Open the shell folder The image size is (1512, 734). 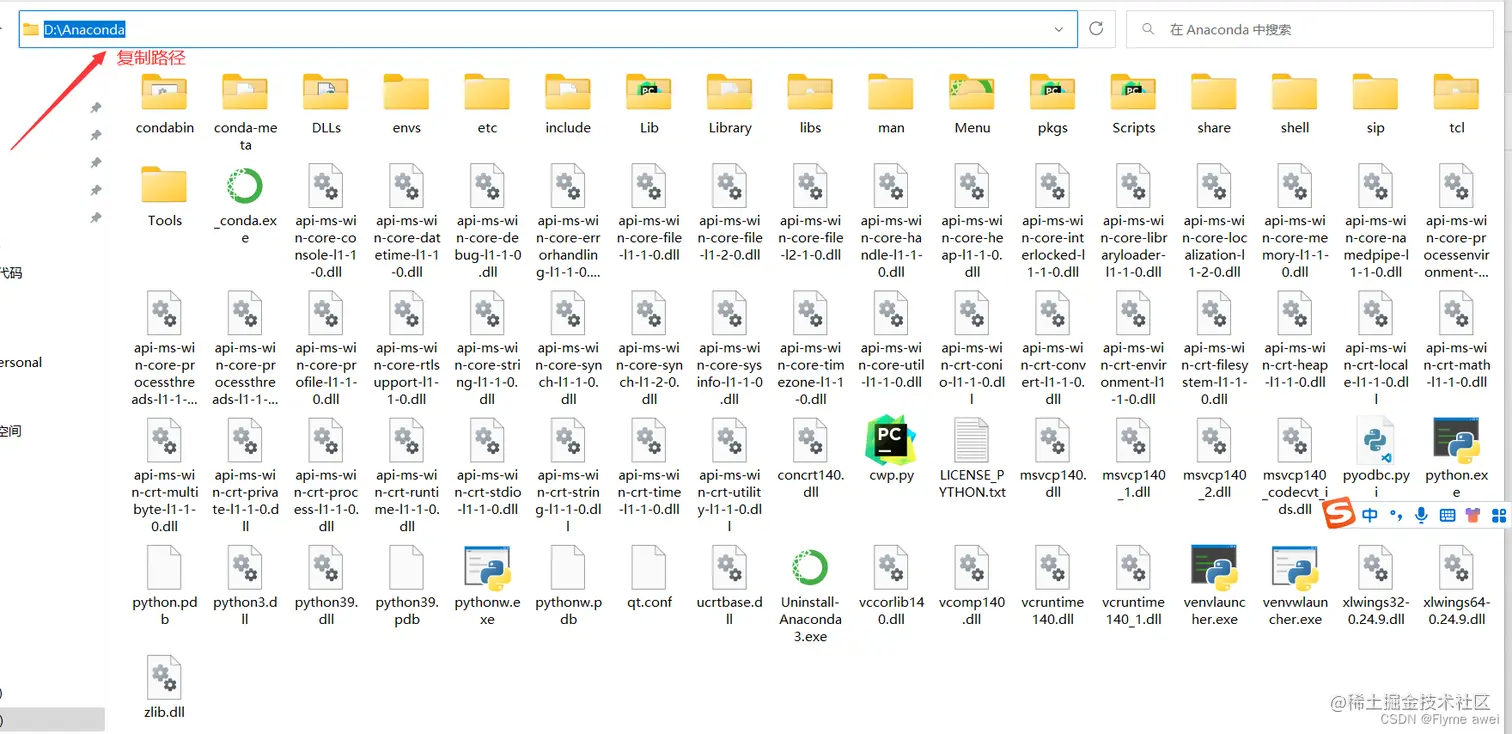[1295, 104]
